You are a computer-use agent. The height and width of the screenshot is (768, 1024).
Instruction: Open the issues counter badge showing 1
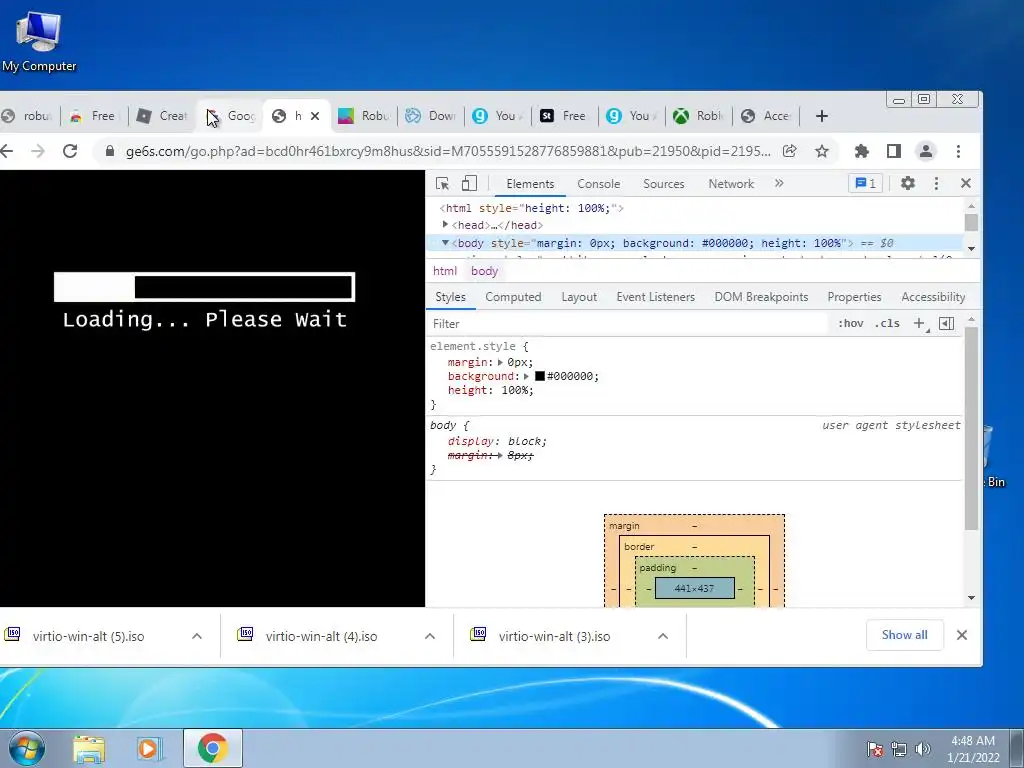(x=865, y=184)
